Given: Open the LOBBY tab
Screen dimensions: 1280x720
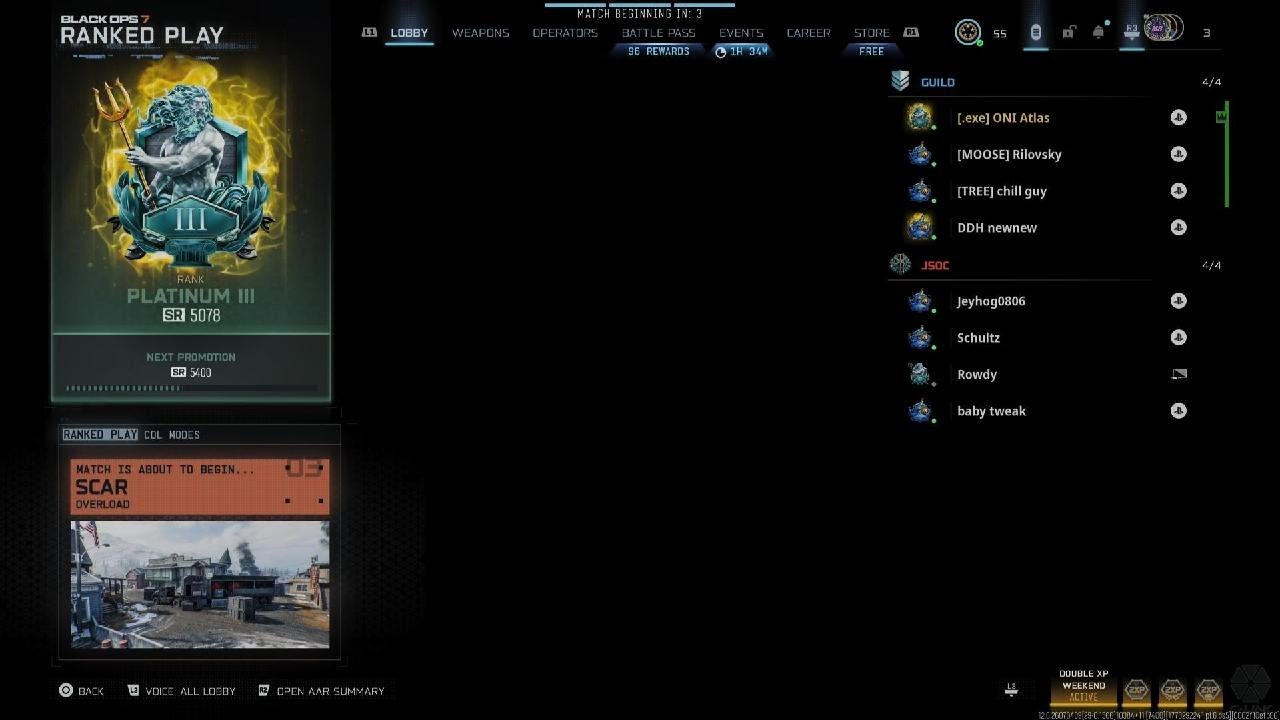Looking at the screenshot, I should 409,33.
